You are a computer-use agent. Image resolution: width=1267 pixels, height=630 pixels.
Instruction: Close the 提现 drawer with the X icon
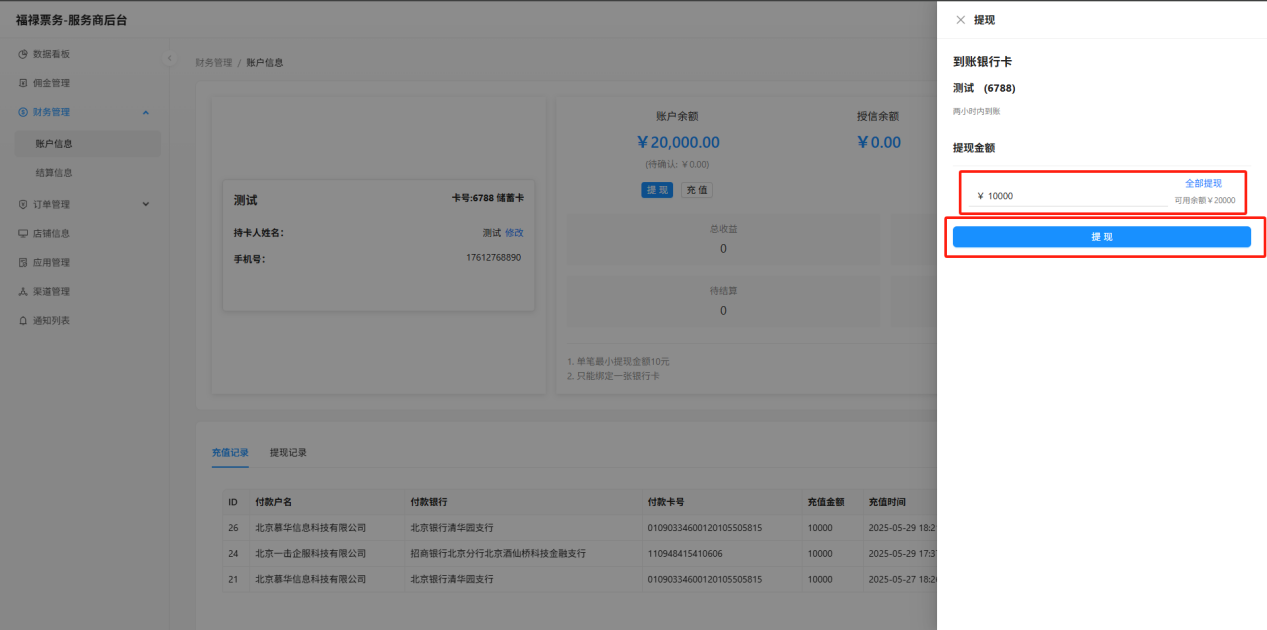(960, 20)
